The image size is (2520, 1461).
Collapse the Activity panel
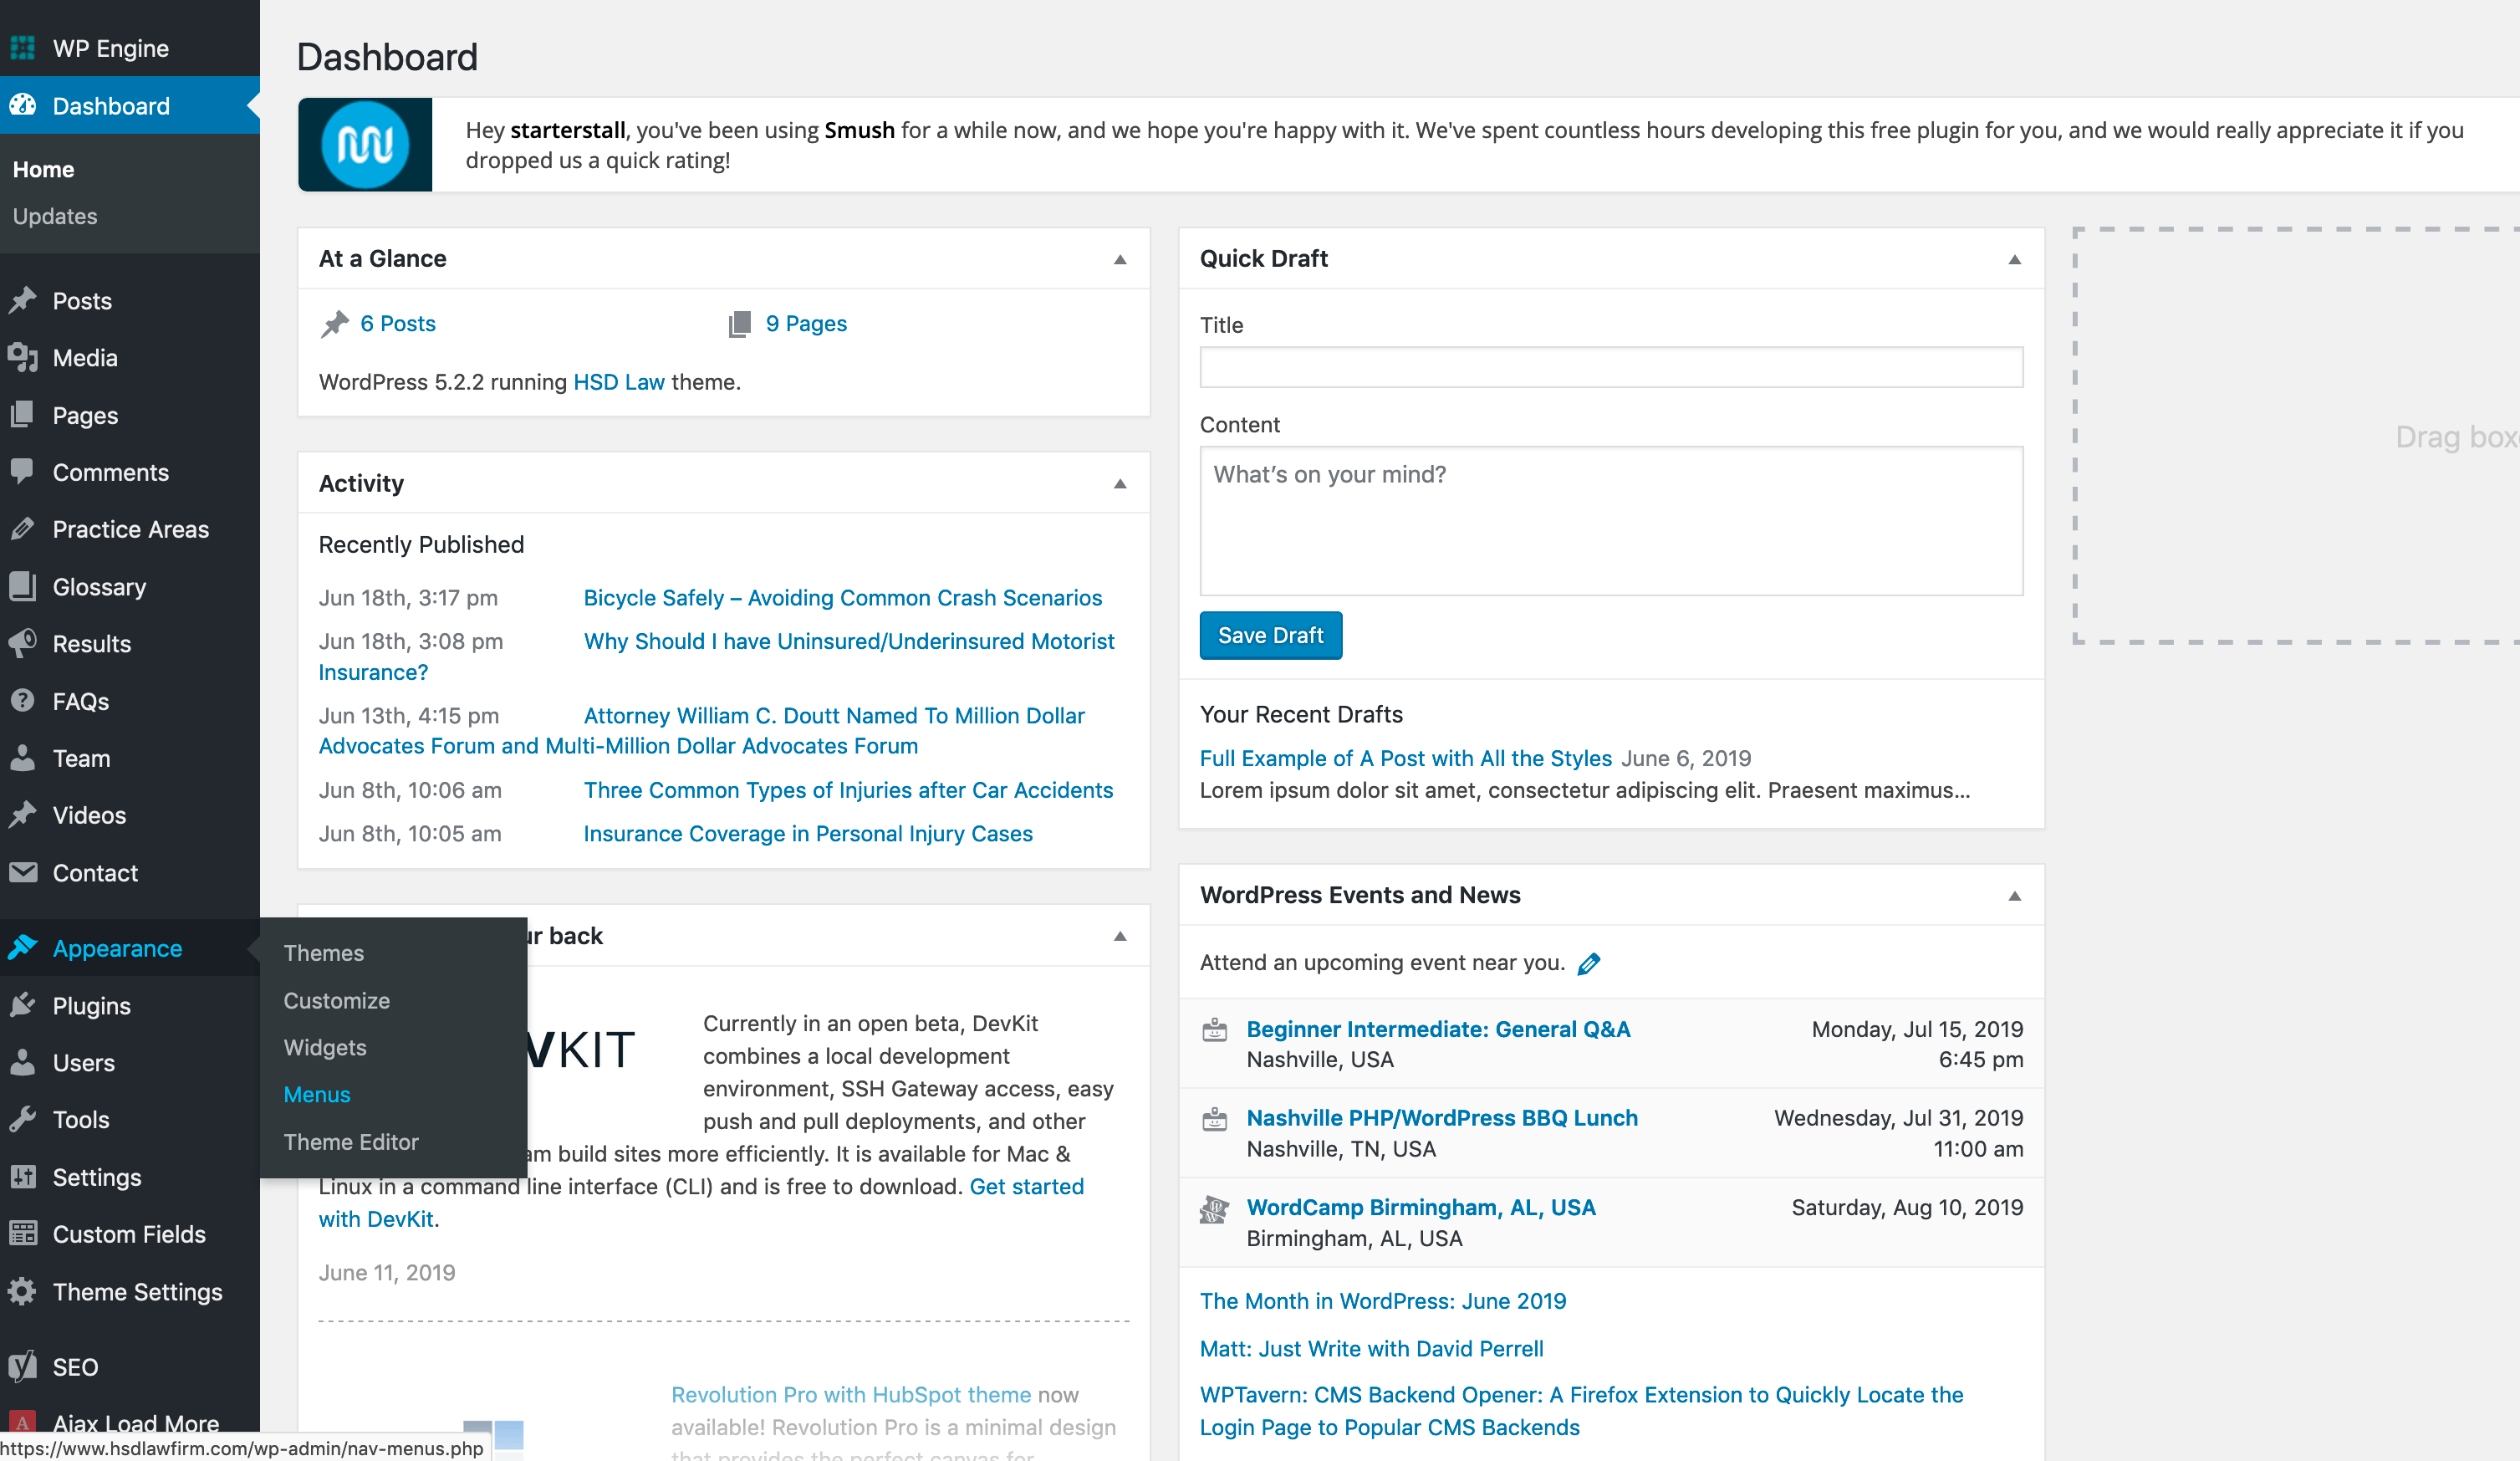[x=1120, y=484]
